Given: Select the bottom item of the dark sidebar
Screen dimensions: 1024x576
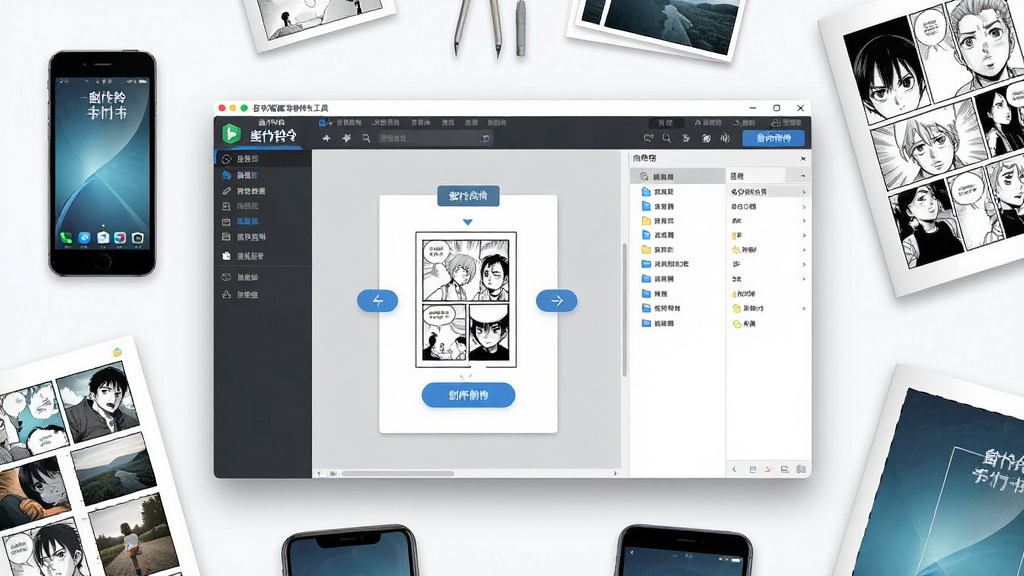Looking at the screenshot, I should 263,295.
